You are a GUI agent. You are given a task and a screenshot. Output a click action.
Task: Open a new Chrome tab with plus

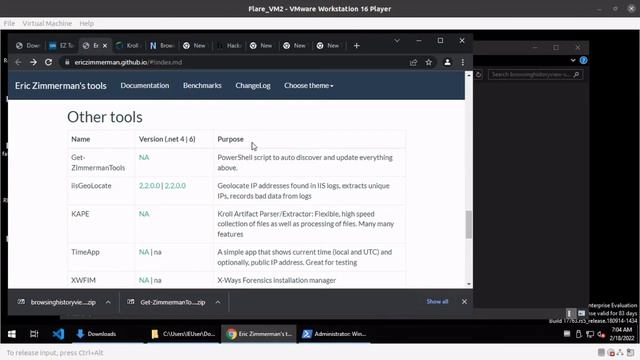pos(356,46)
